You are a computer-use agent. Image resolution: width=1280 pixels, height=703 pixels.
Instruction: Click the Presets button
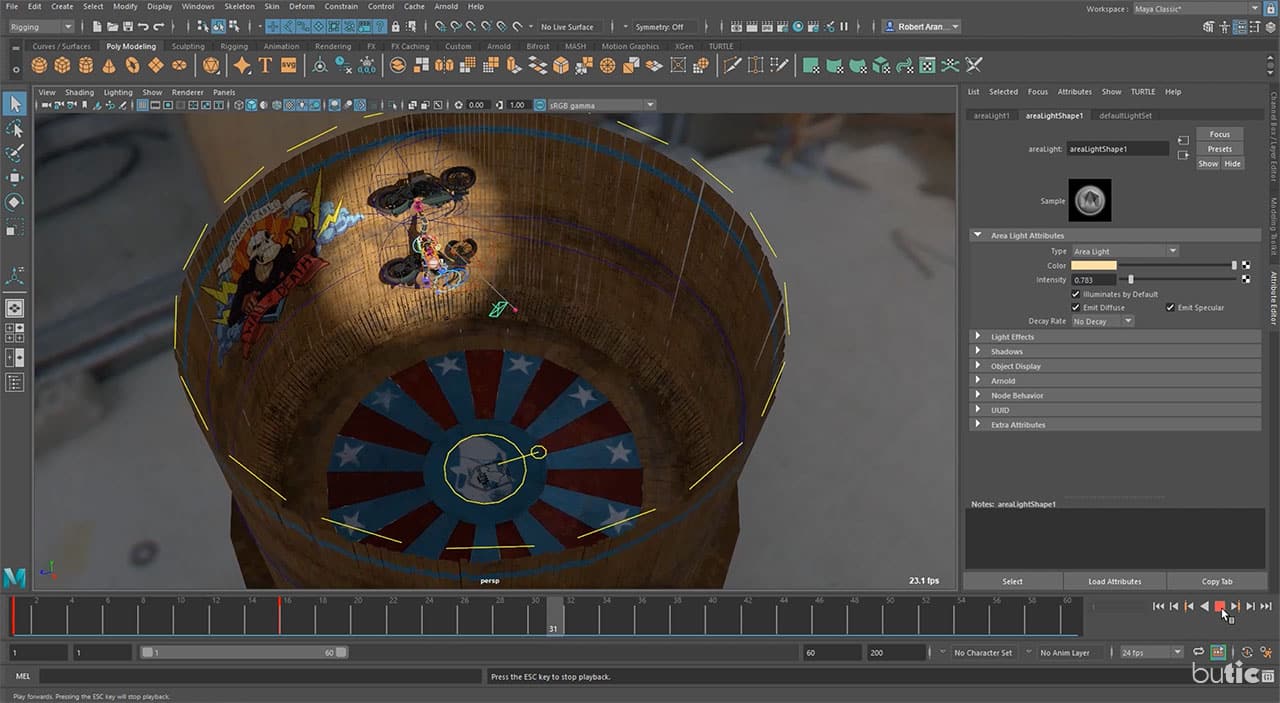click(1219, 149)
